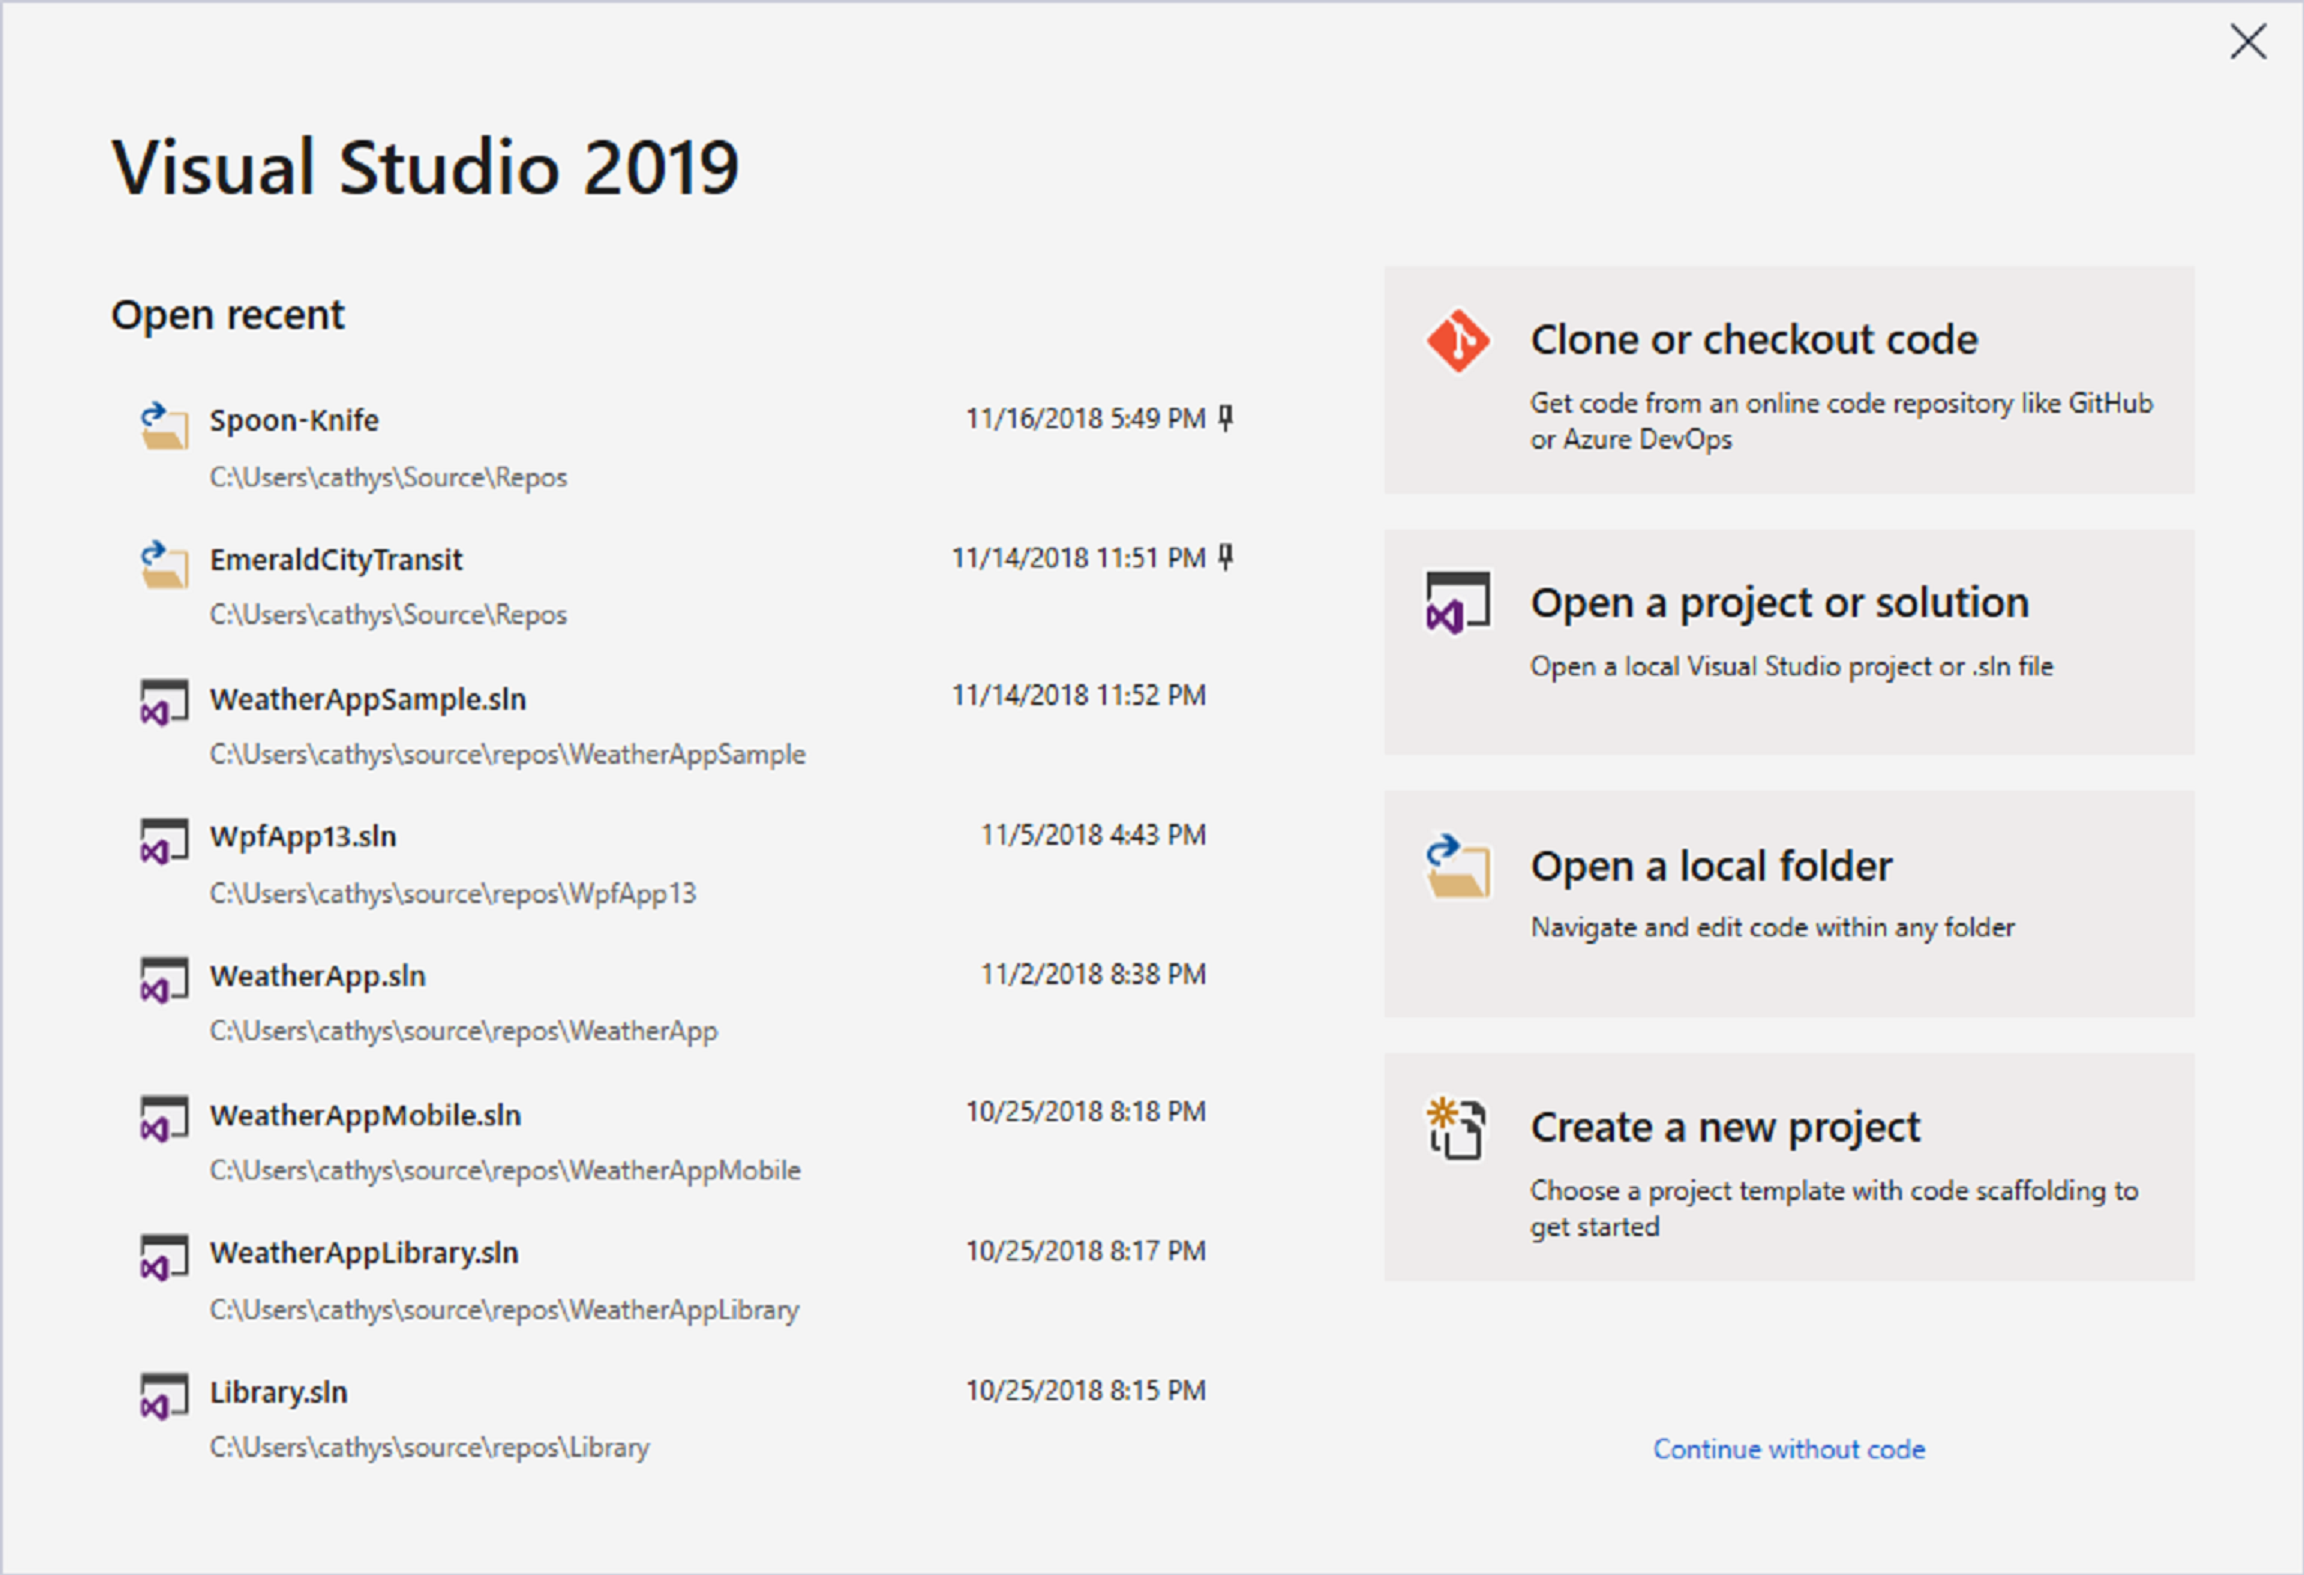Click the repository folder icon next to EmeraldCityTransit

point(166,568)
